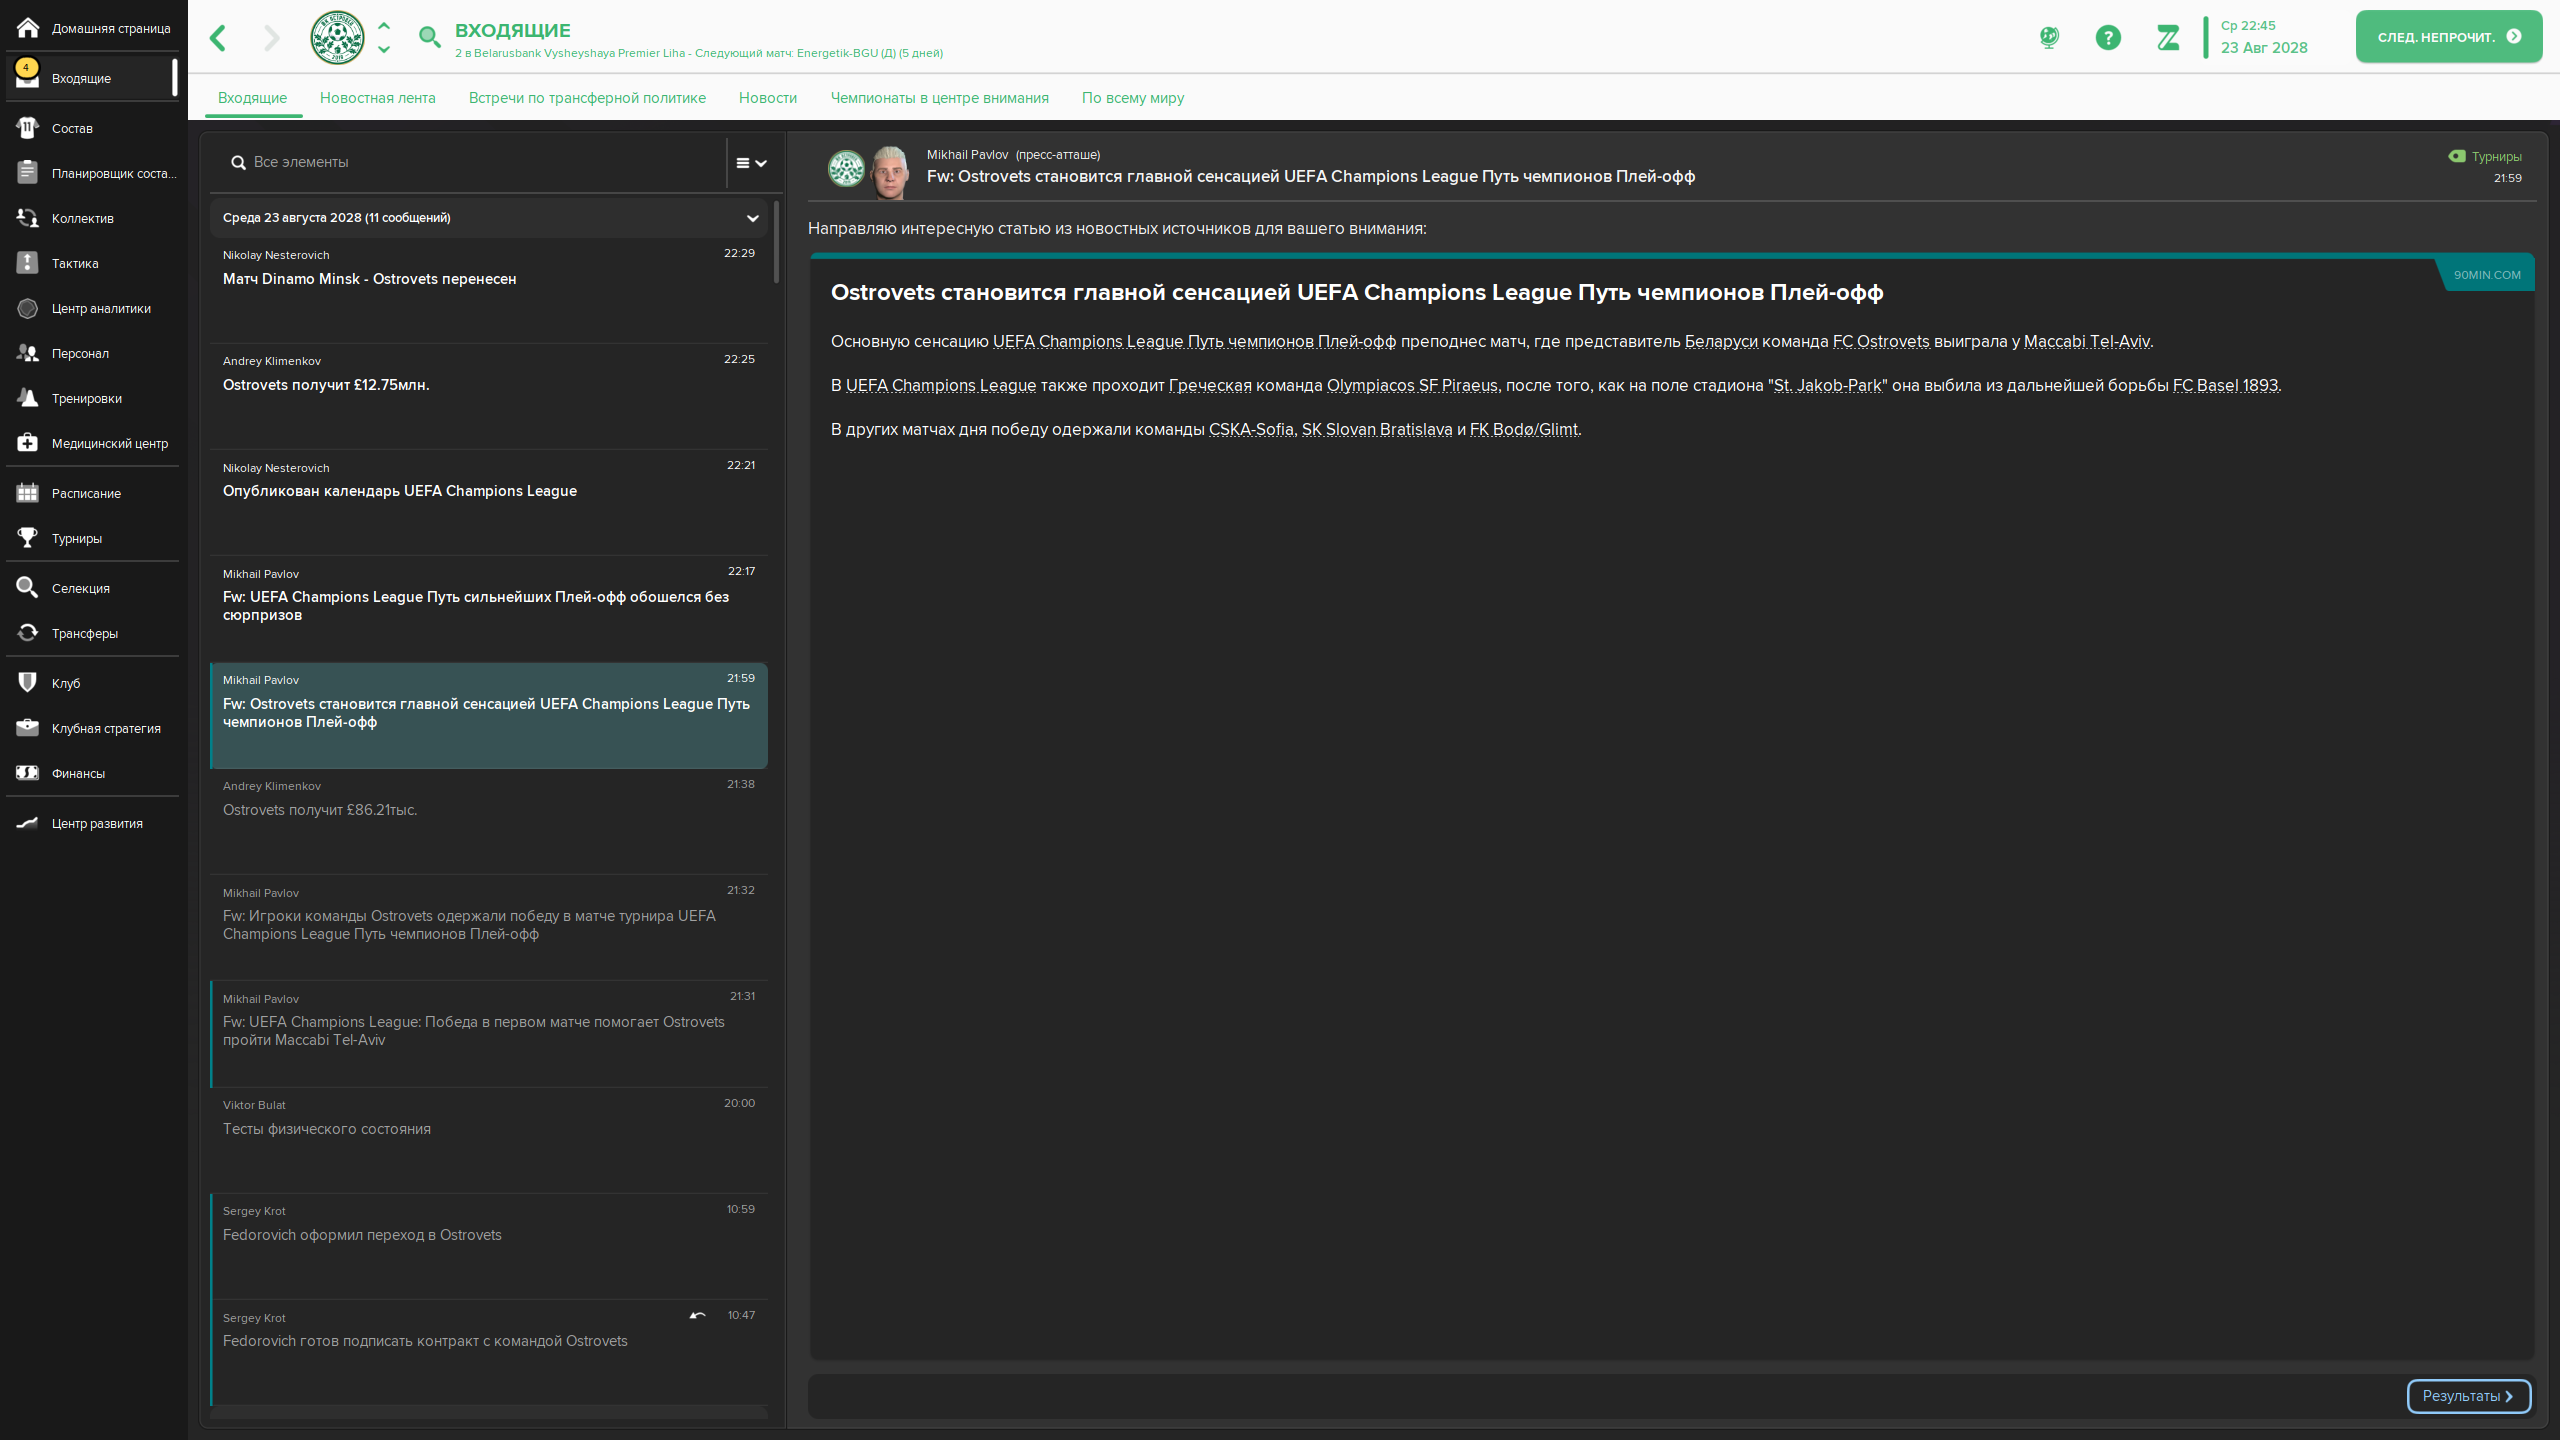The image size is (2560, 1440).
Task: Click the inbox list scrollbar
Action: pos(776,240)
